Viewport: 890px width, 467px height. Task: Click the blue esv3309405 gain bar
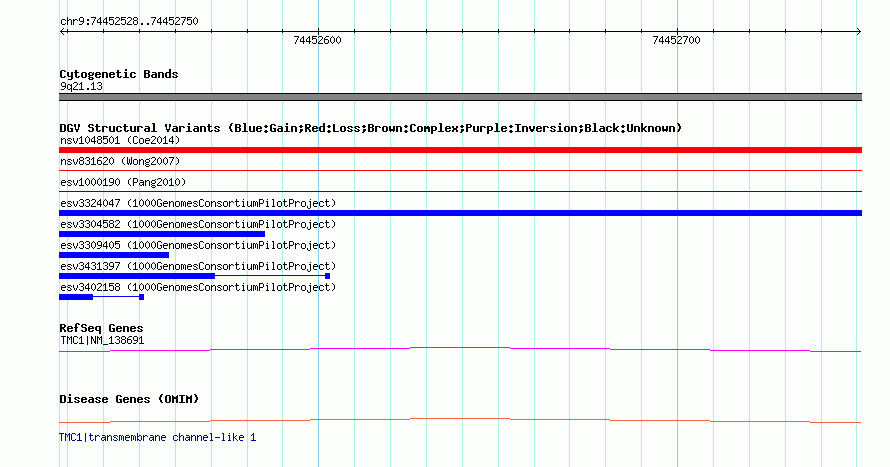[x=114, y=255]
